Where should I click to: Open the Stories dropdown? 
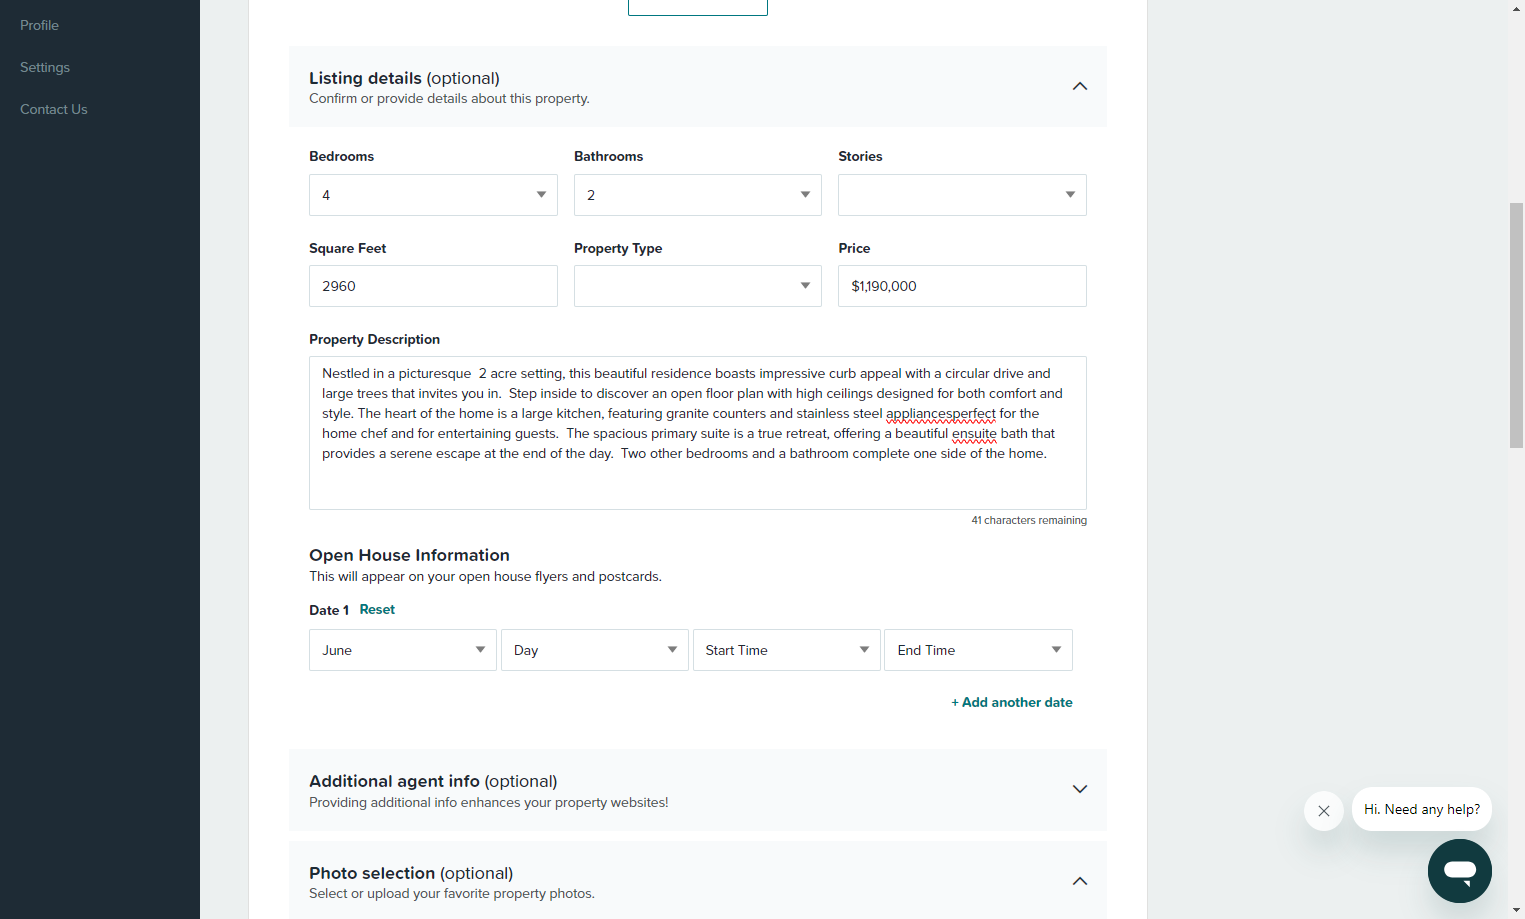962,195
